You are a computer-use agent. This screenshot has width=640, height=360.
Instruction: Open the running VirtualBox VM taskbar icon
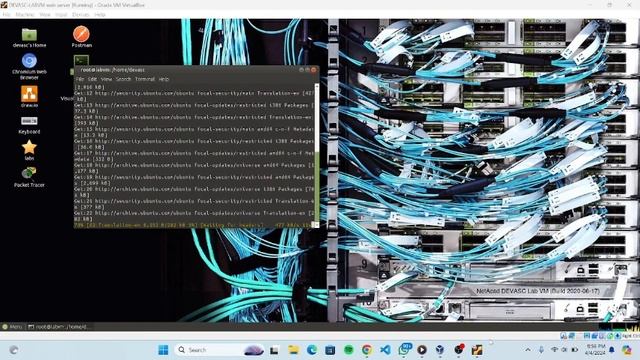[x=477, y=350]
